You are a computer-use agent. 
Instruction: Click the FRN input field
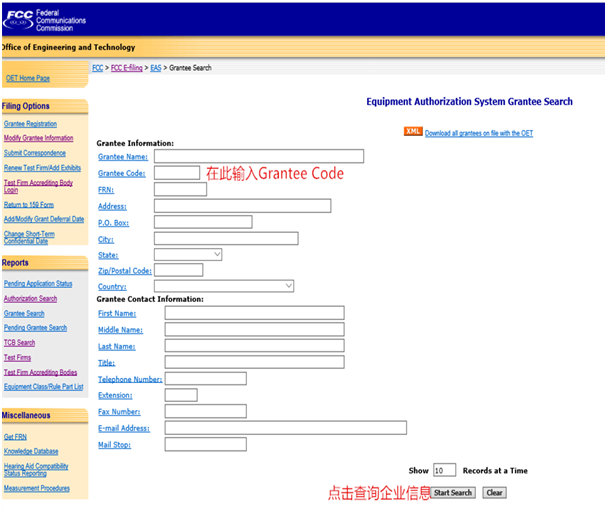(x=180, y=189)
